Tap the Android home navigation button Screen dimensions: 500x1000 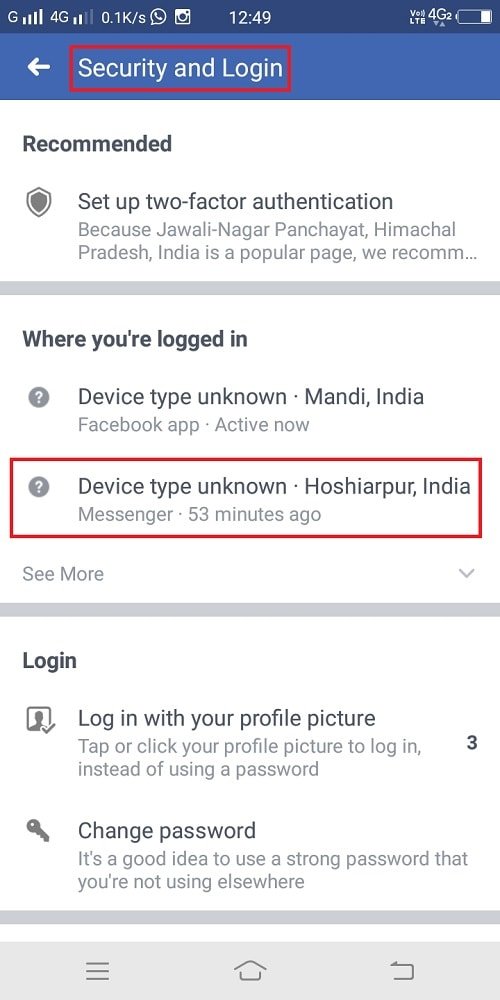[x=250, y=970]
